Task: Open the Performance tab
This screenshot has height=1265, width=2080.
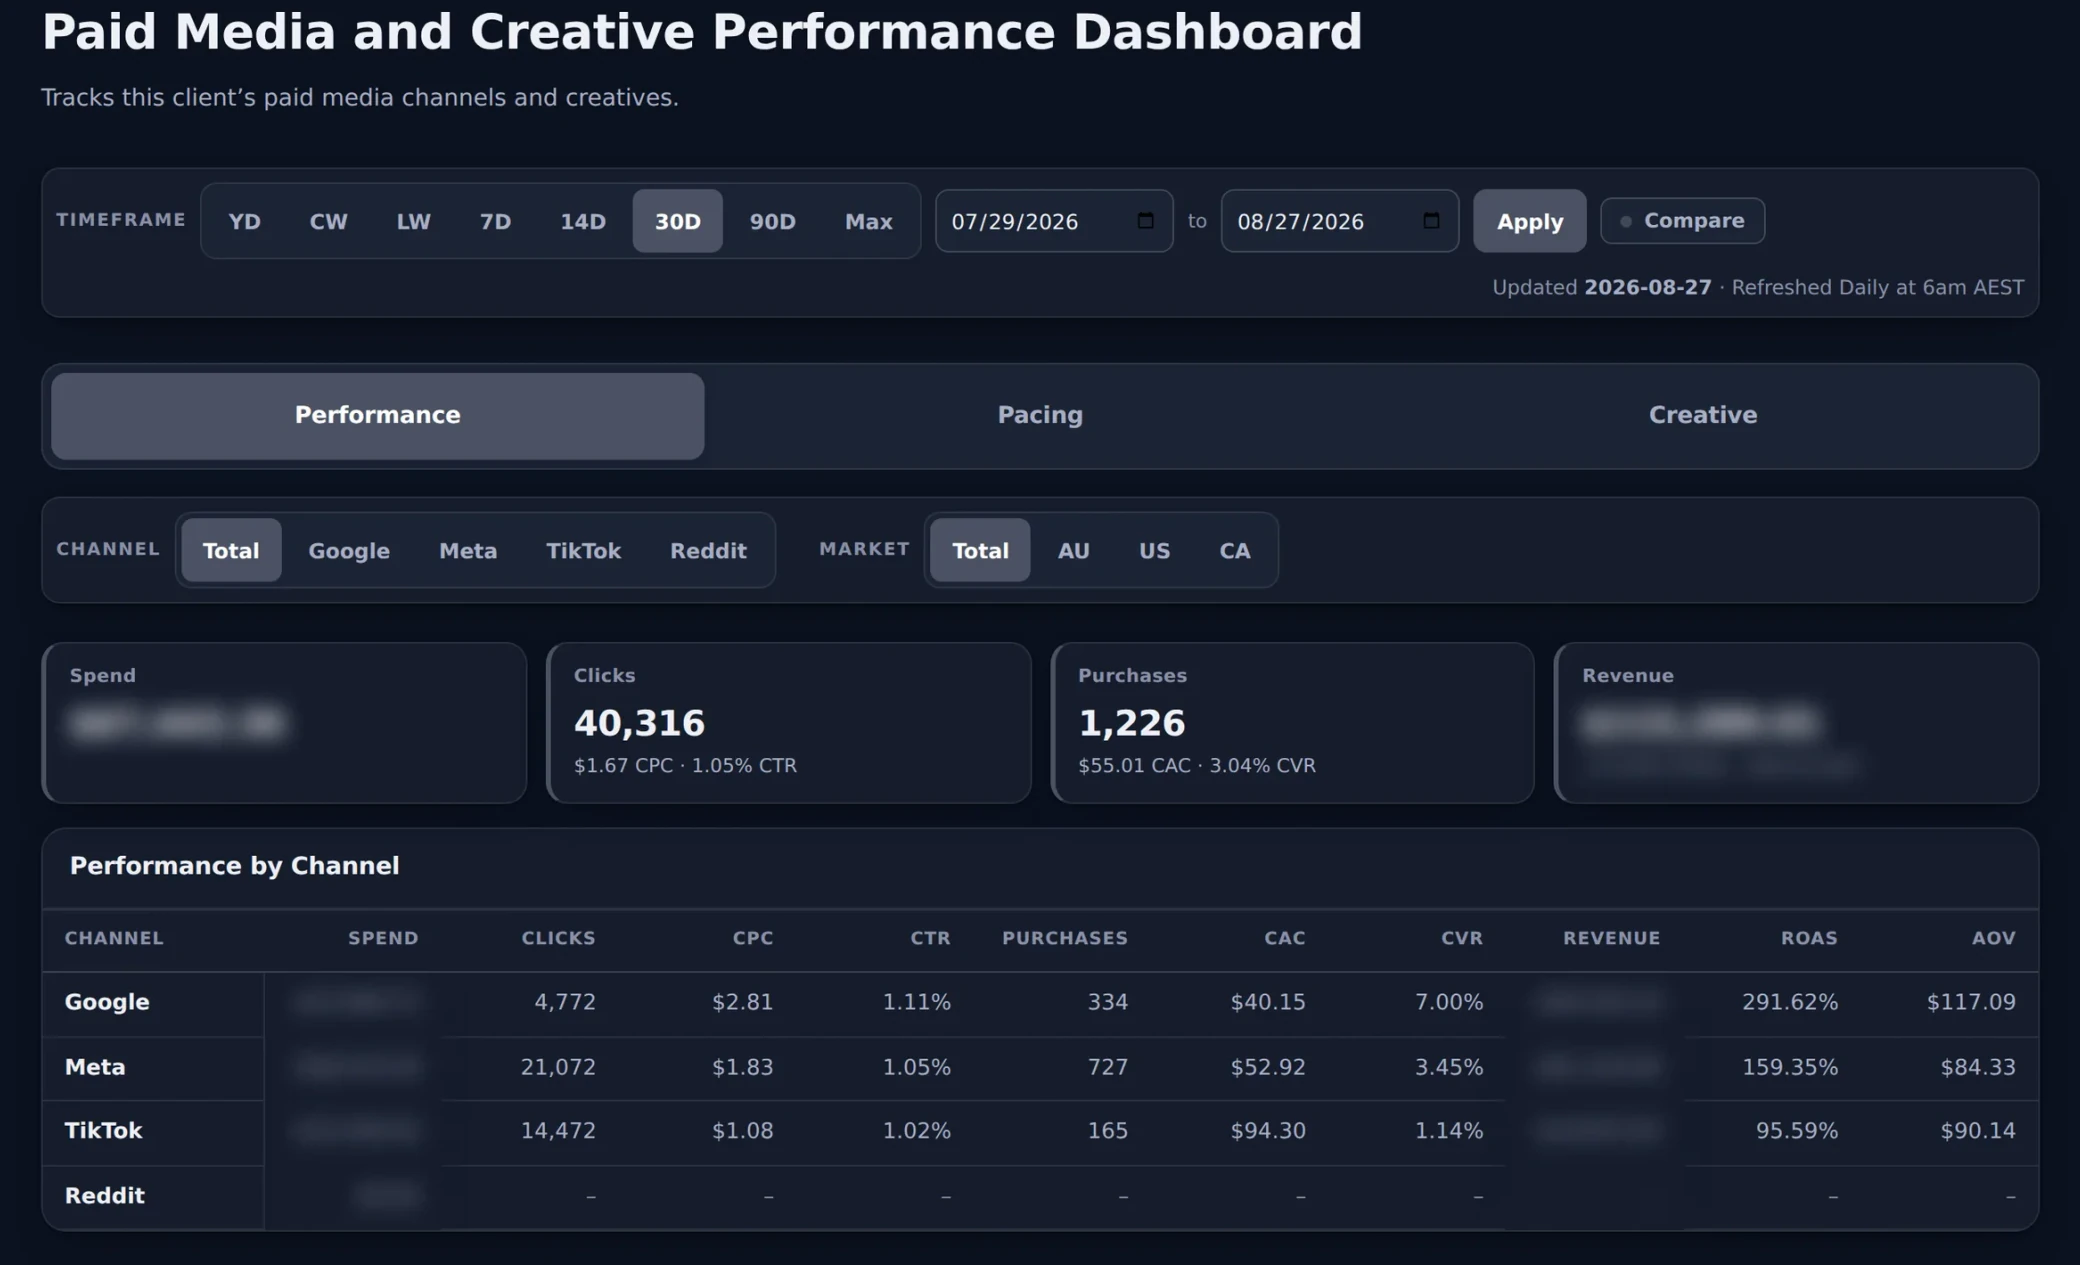Action: tap(378, 416)
